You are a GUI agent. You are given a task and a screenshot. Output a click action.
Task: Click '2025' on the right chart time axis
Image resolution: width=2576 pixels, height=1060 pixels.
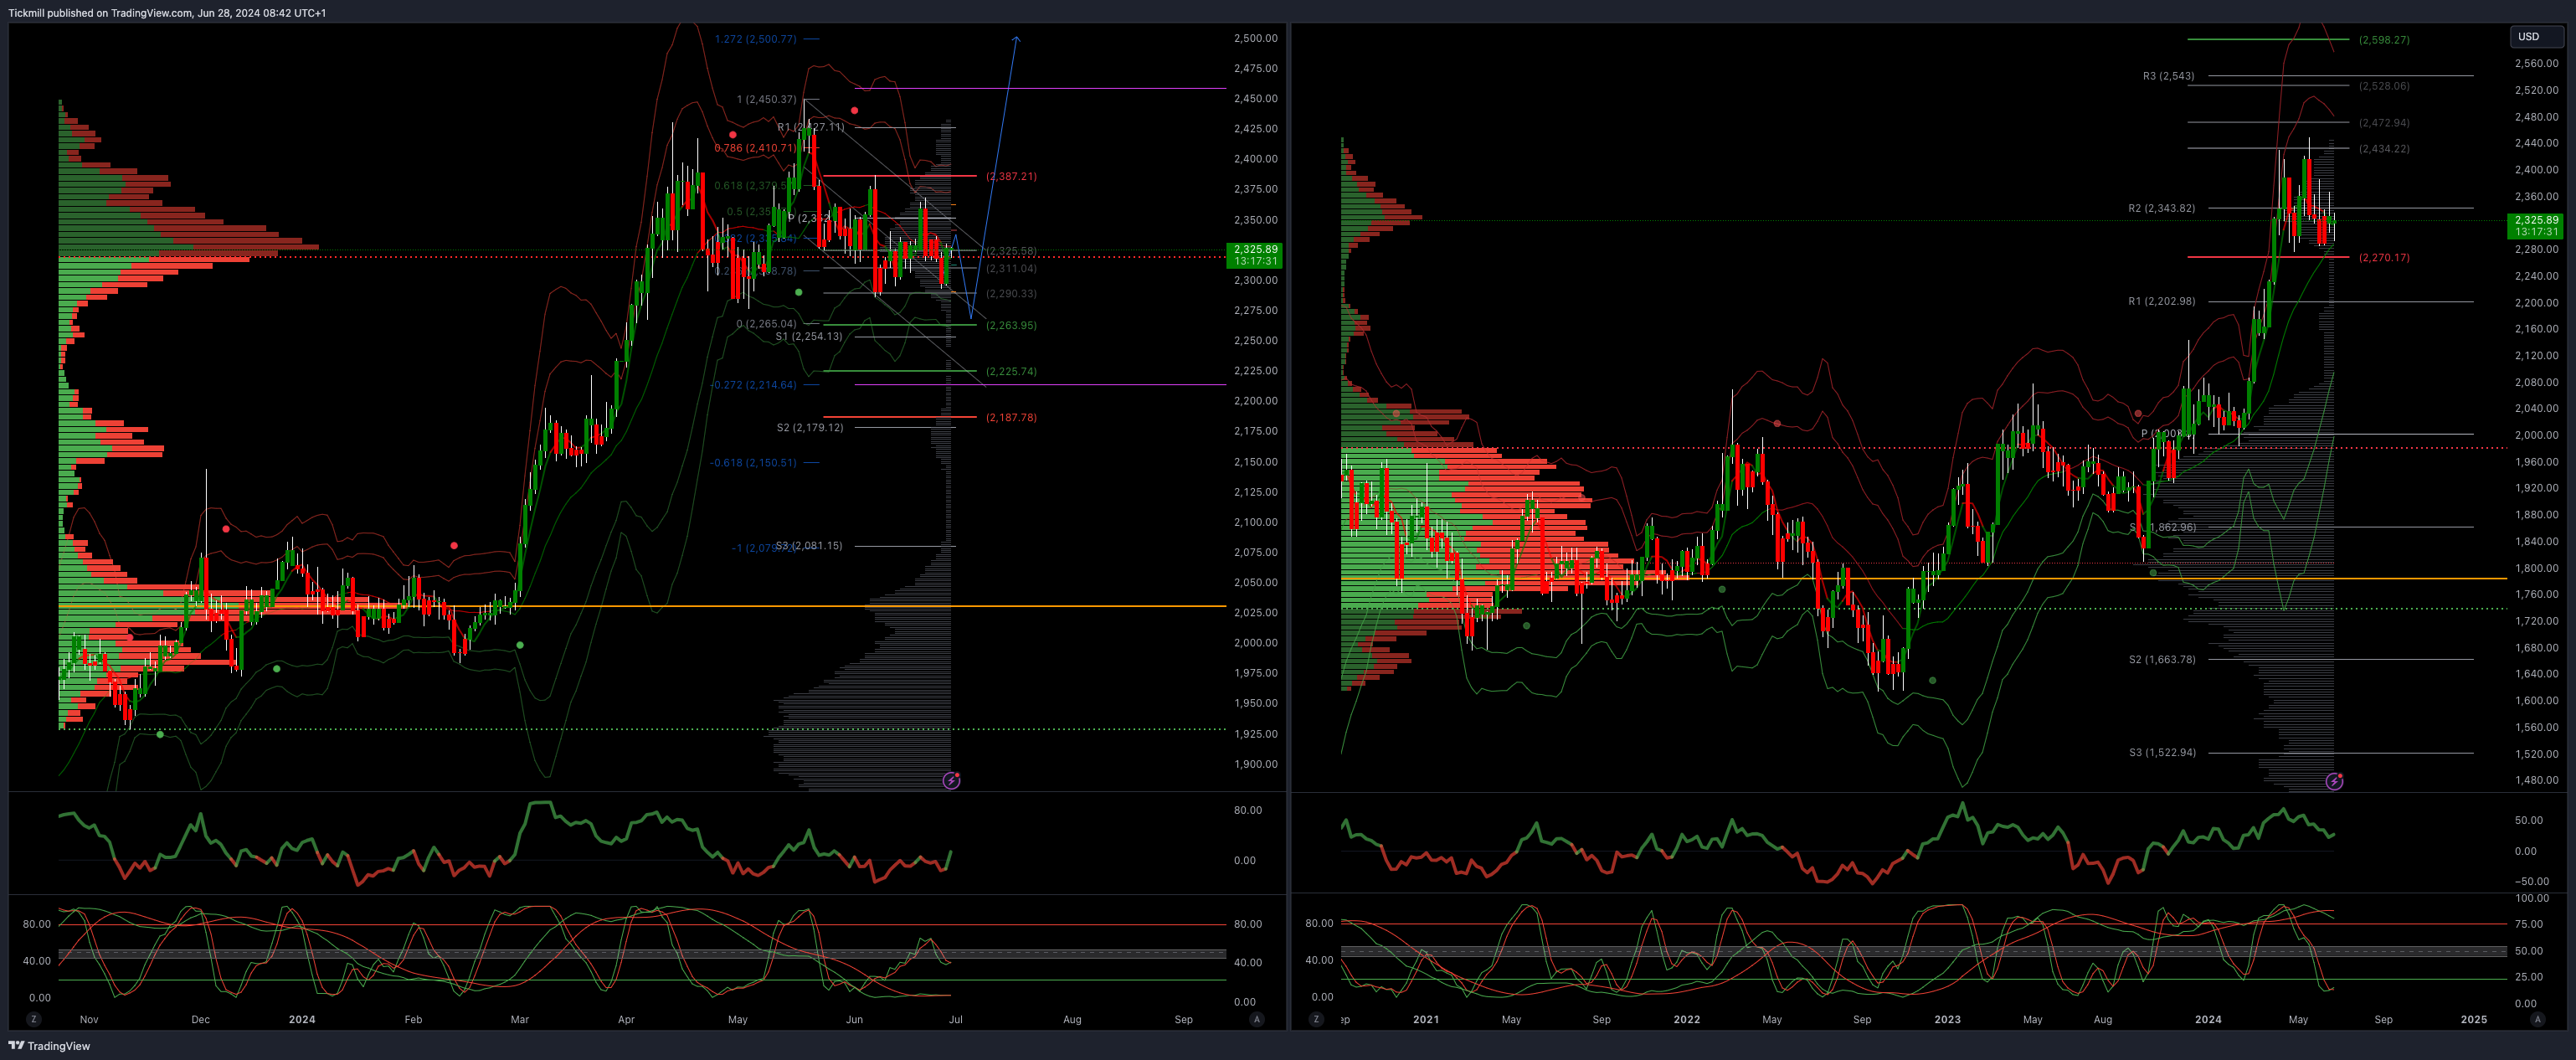click(2473, 1019)
